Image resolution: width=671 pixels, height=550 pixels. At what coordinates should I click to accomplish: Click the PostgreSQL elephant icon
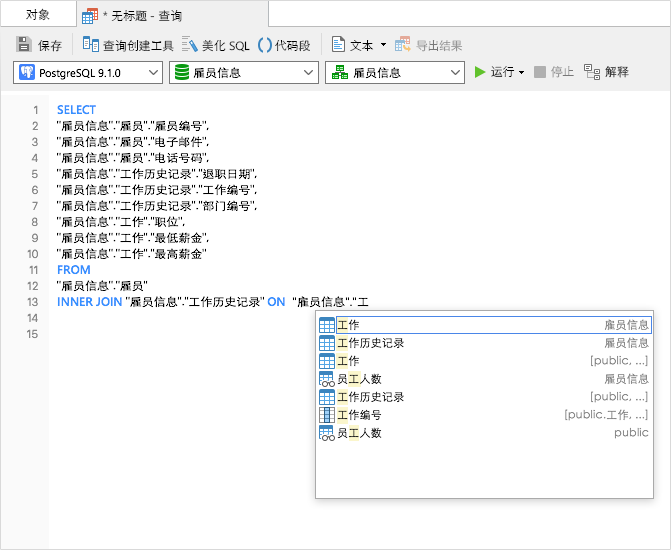(x=27, y=72)
